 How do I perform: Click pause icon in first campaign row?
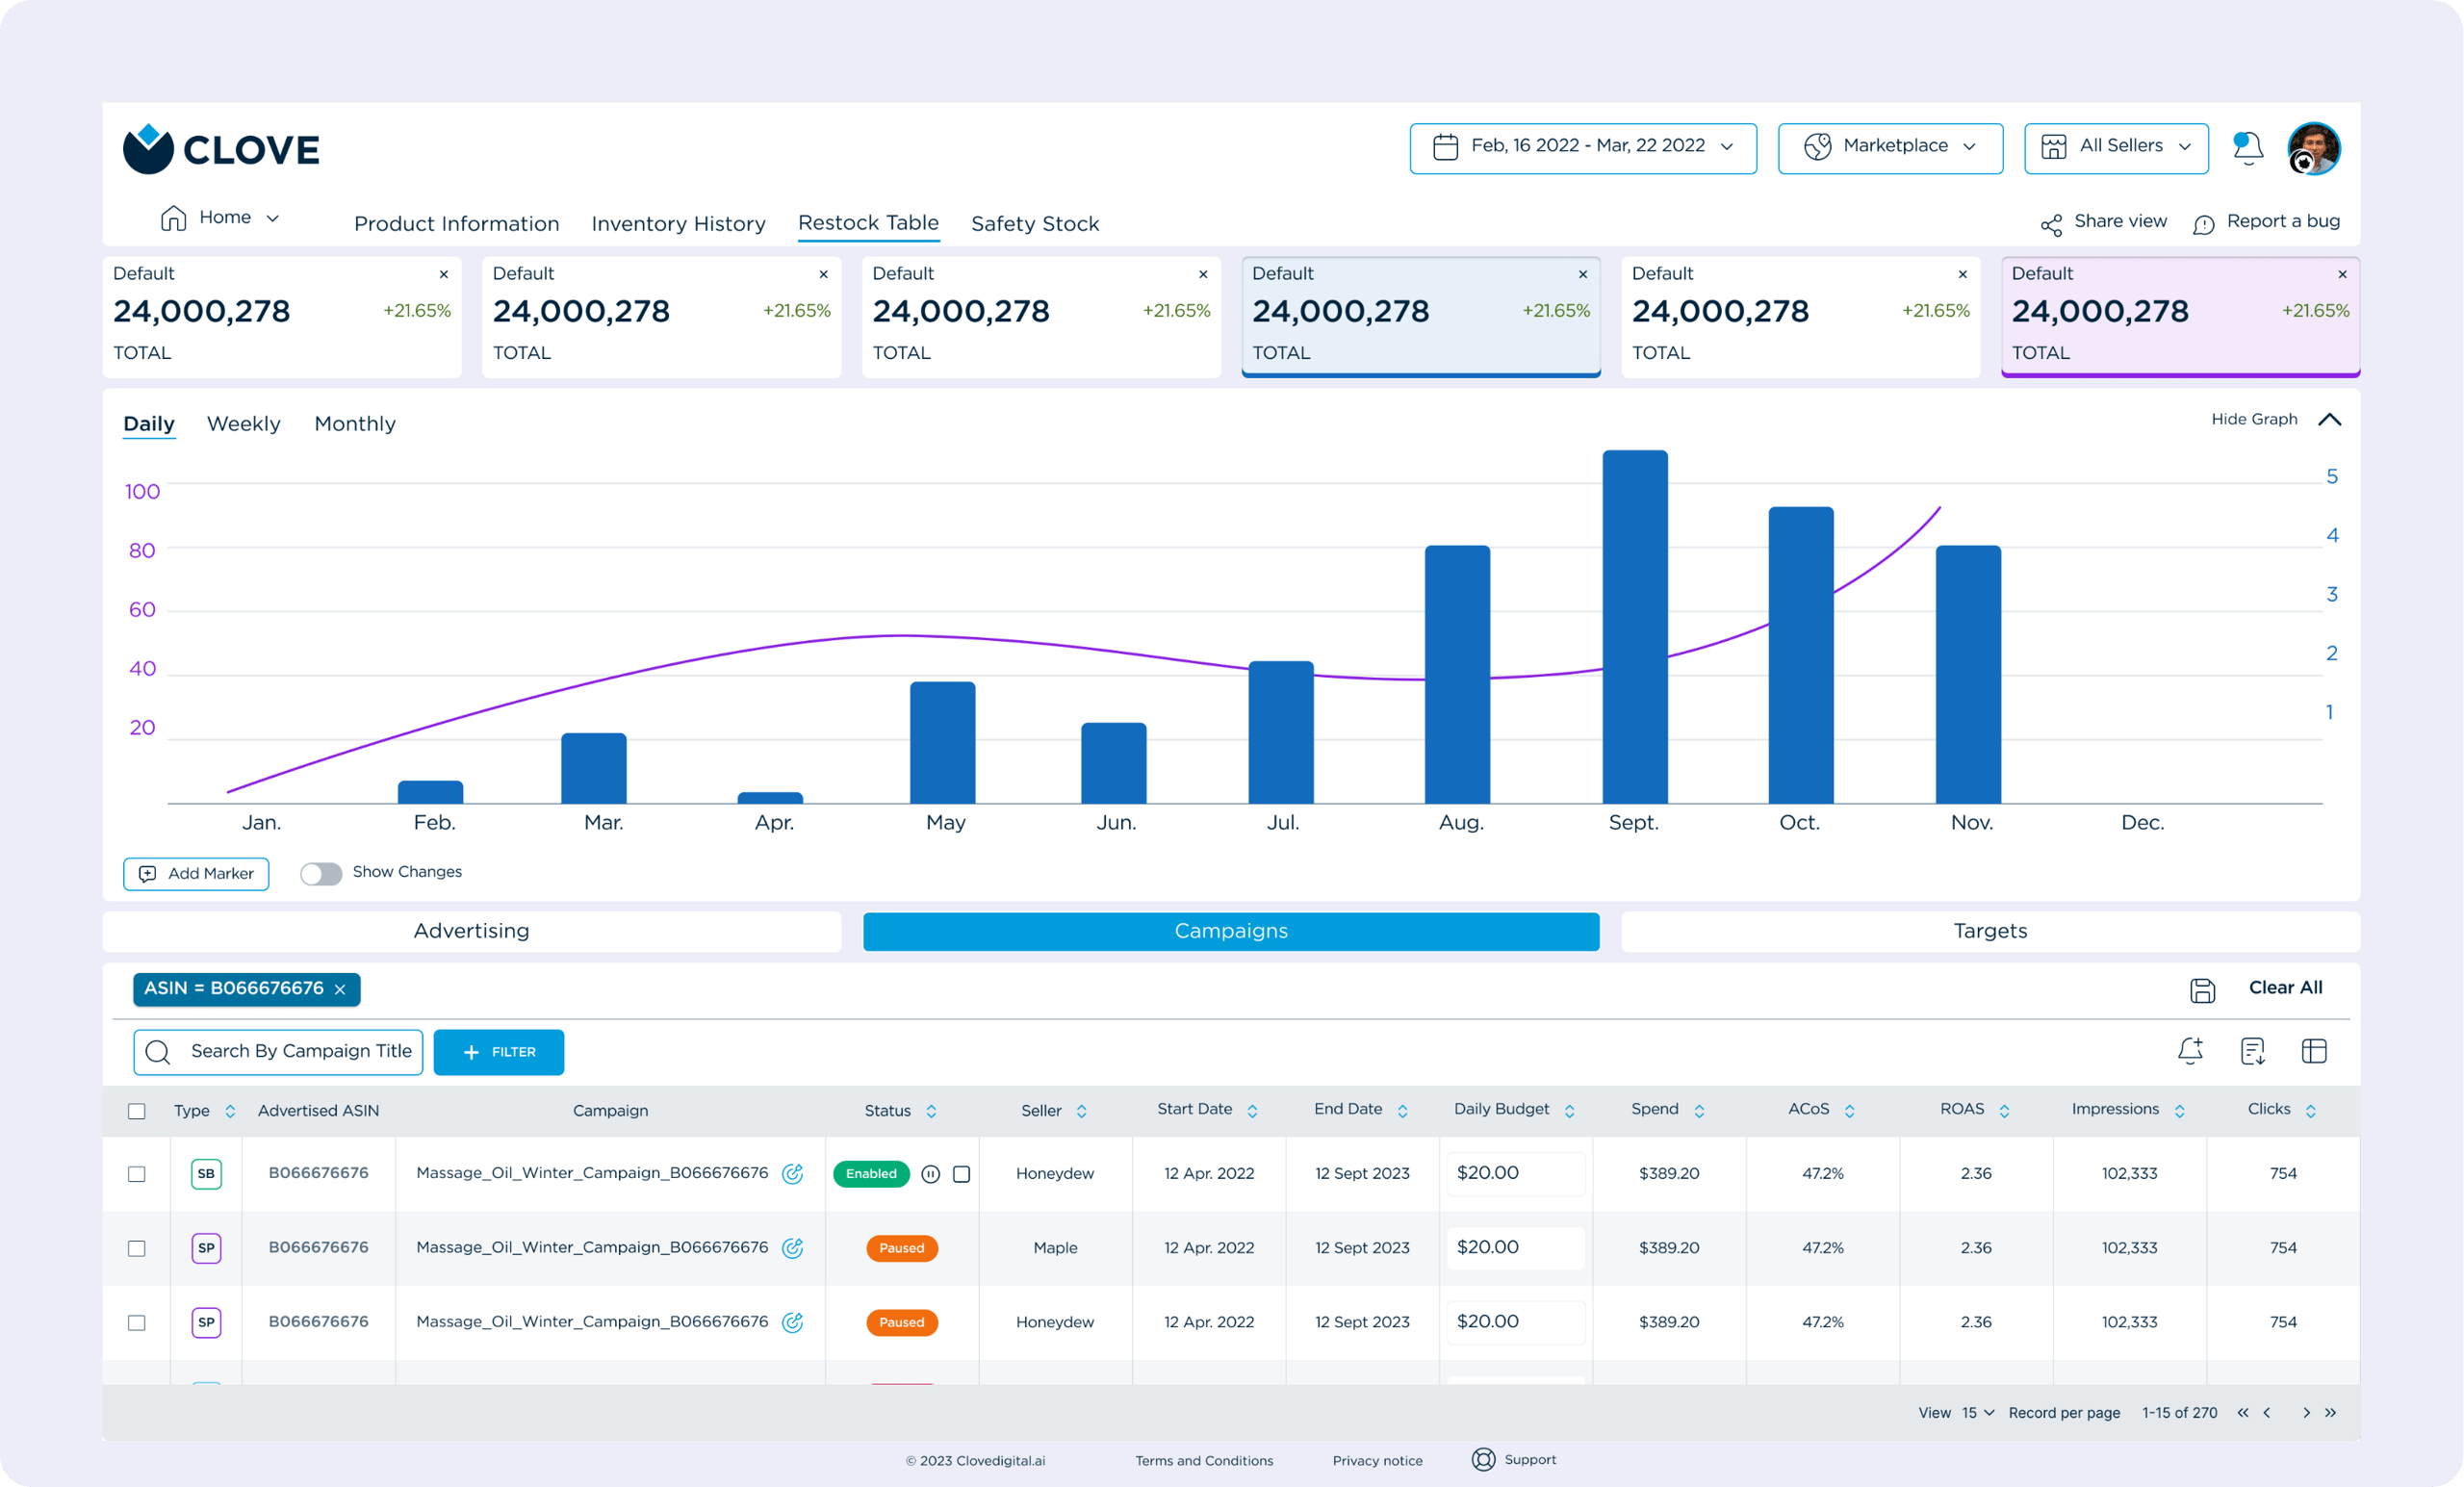pos(930,1174)
